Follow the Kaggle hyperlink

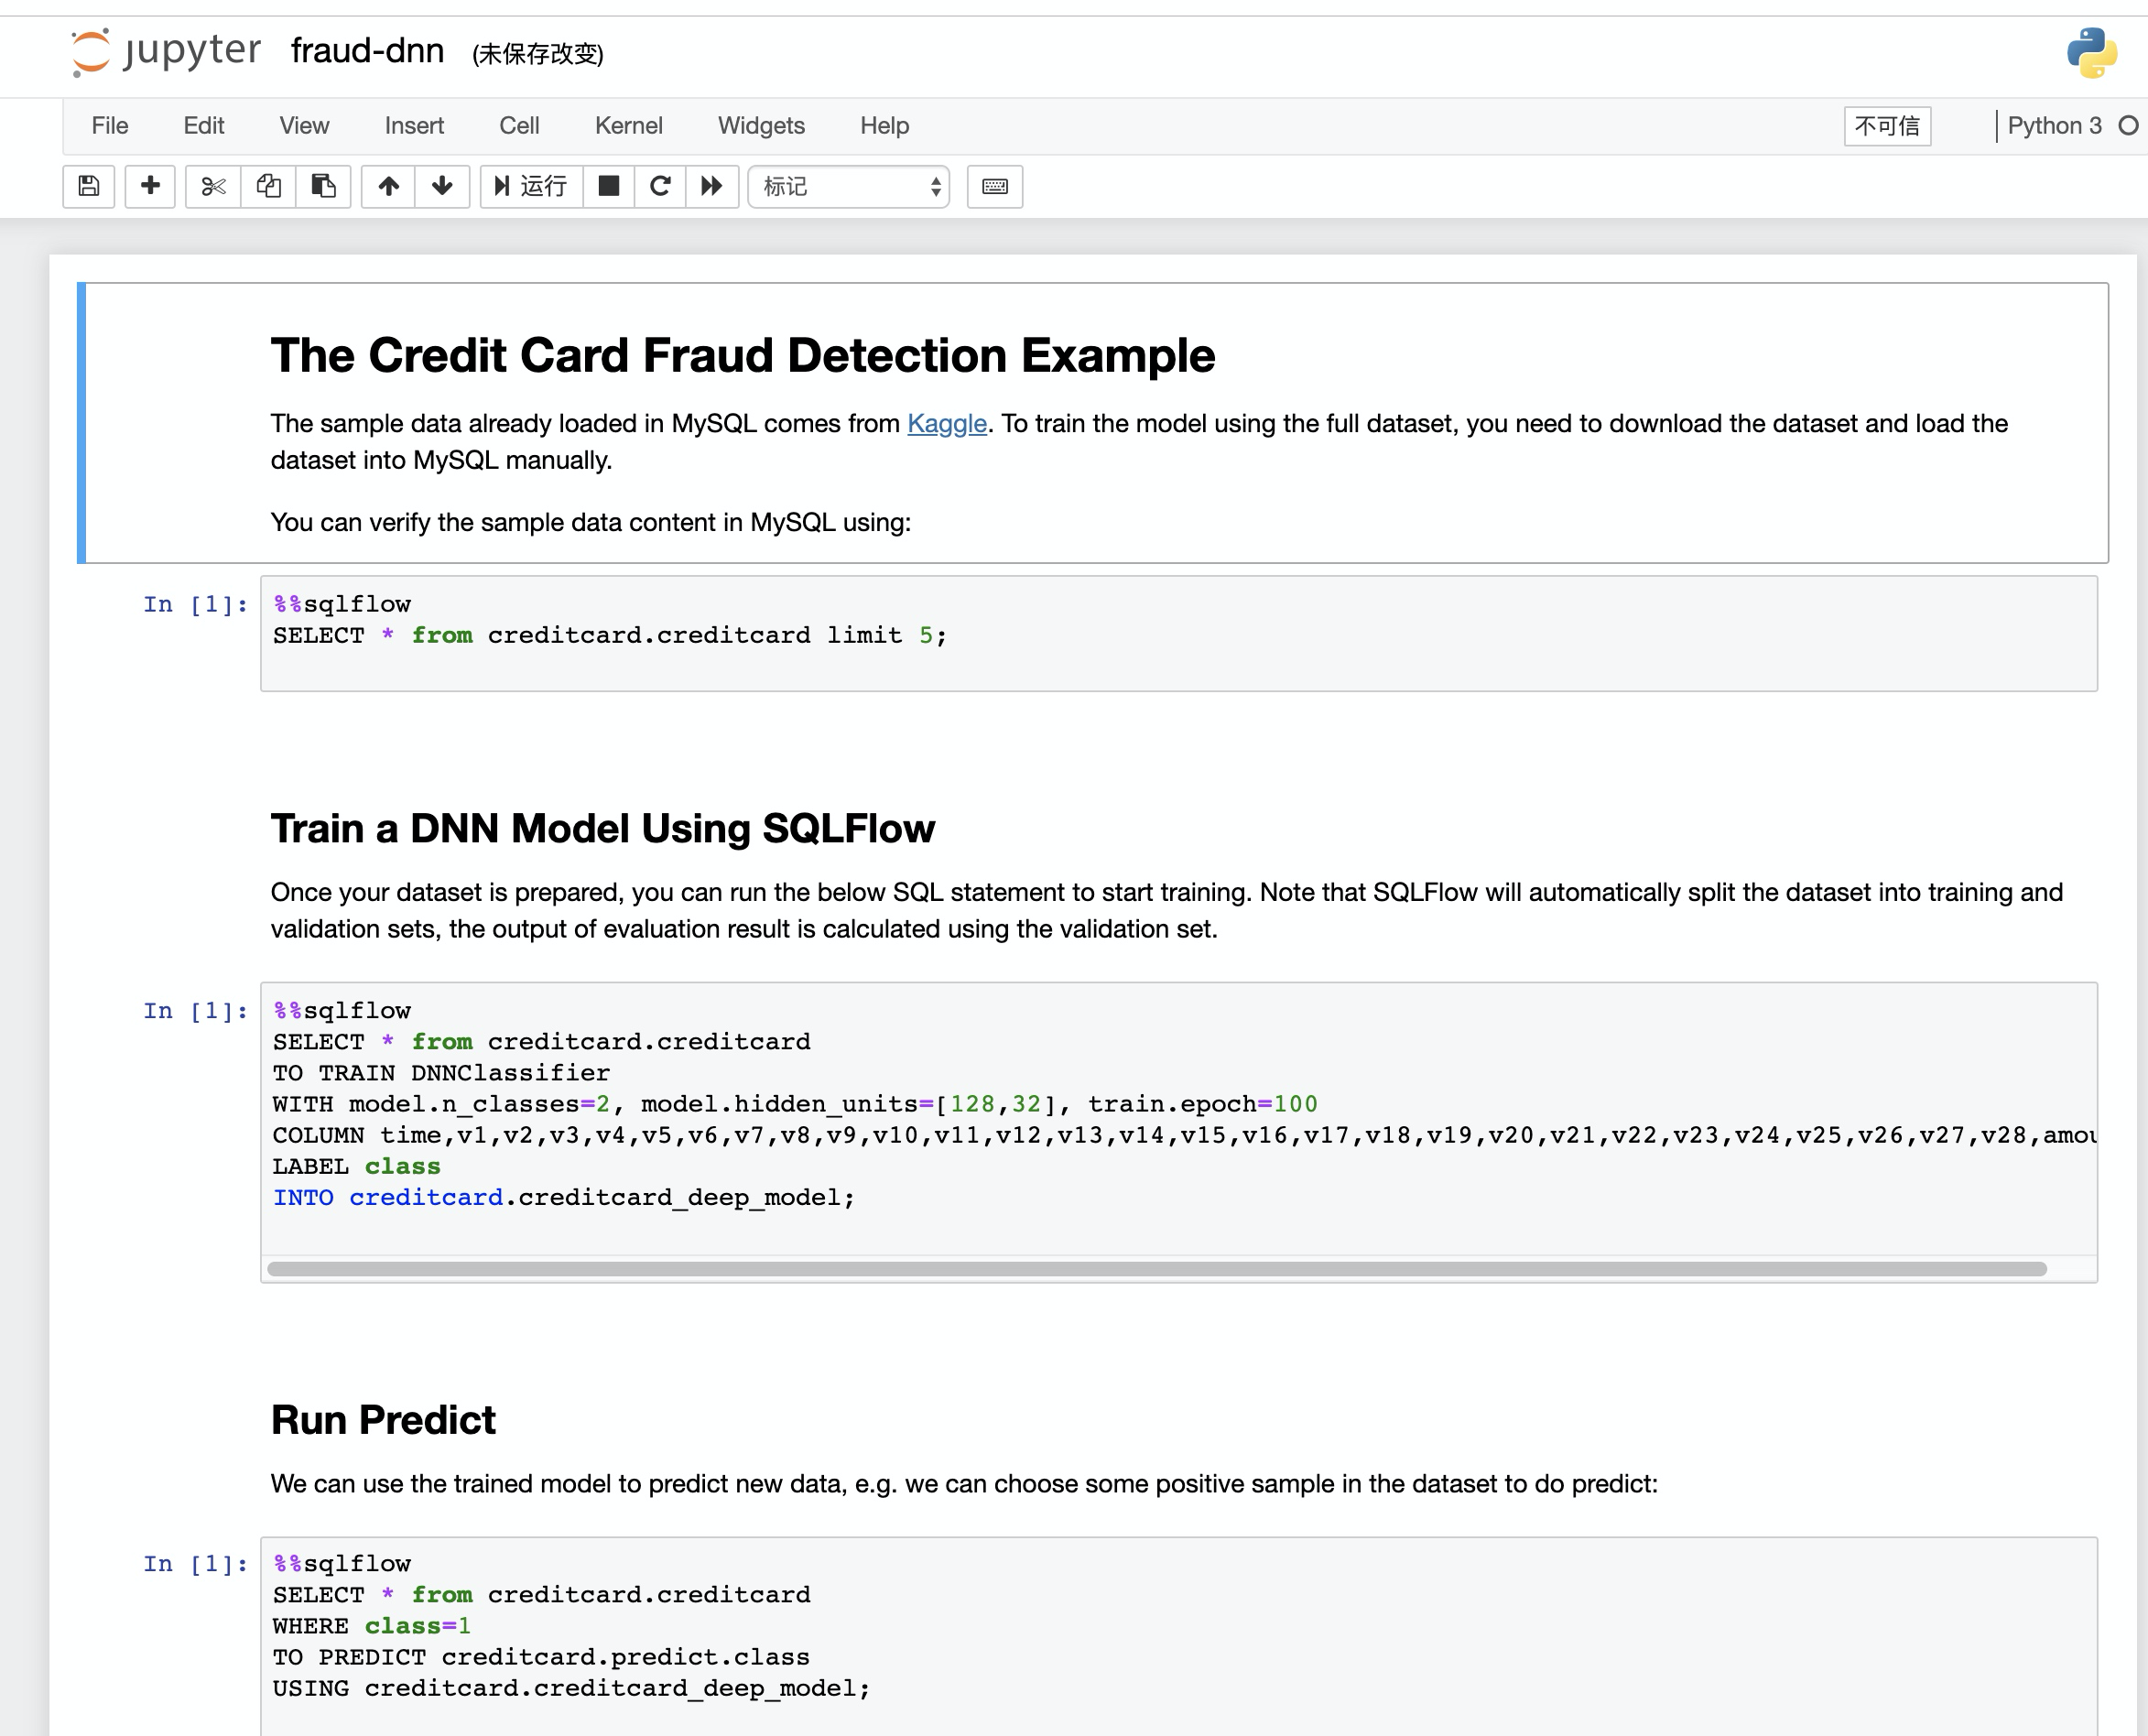click(946, 424)
